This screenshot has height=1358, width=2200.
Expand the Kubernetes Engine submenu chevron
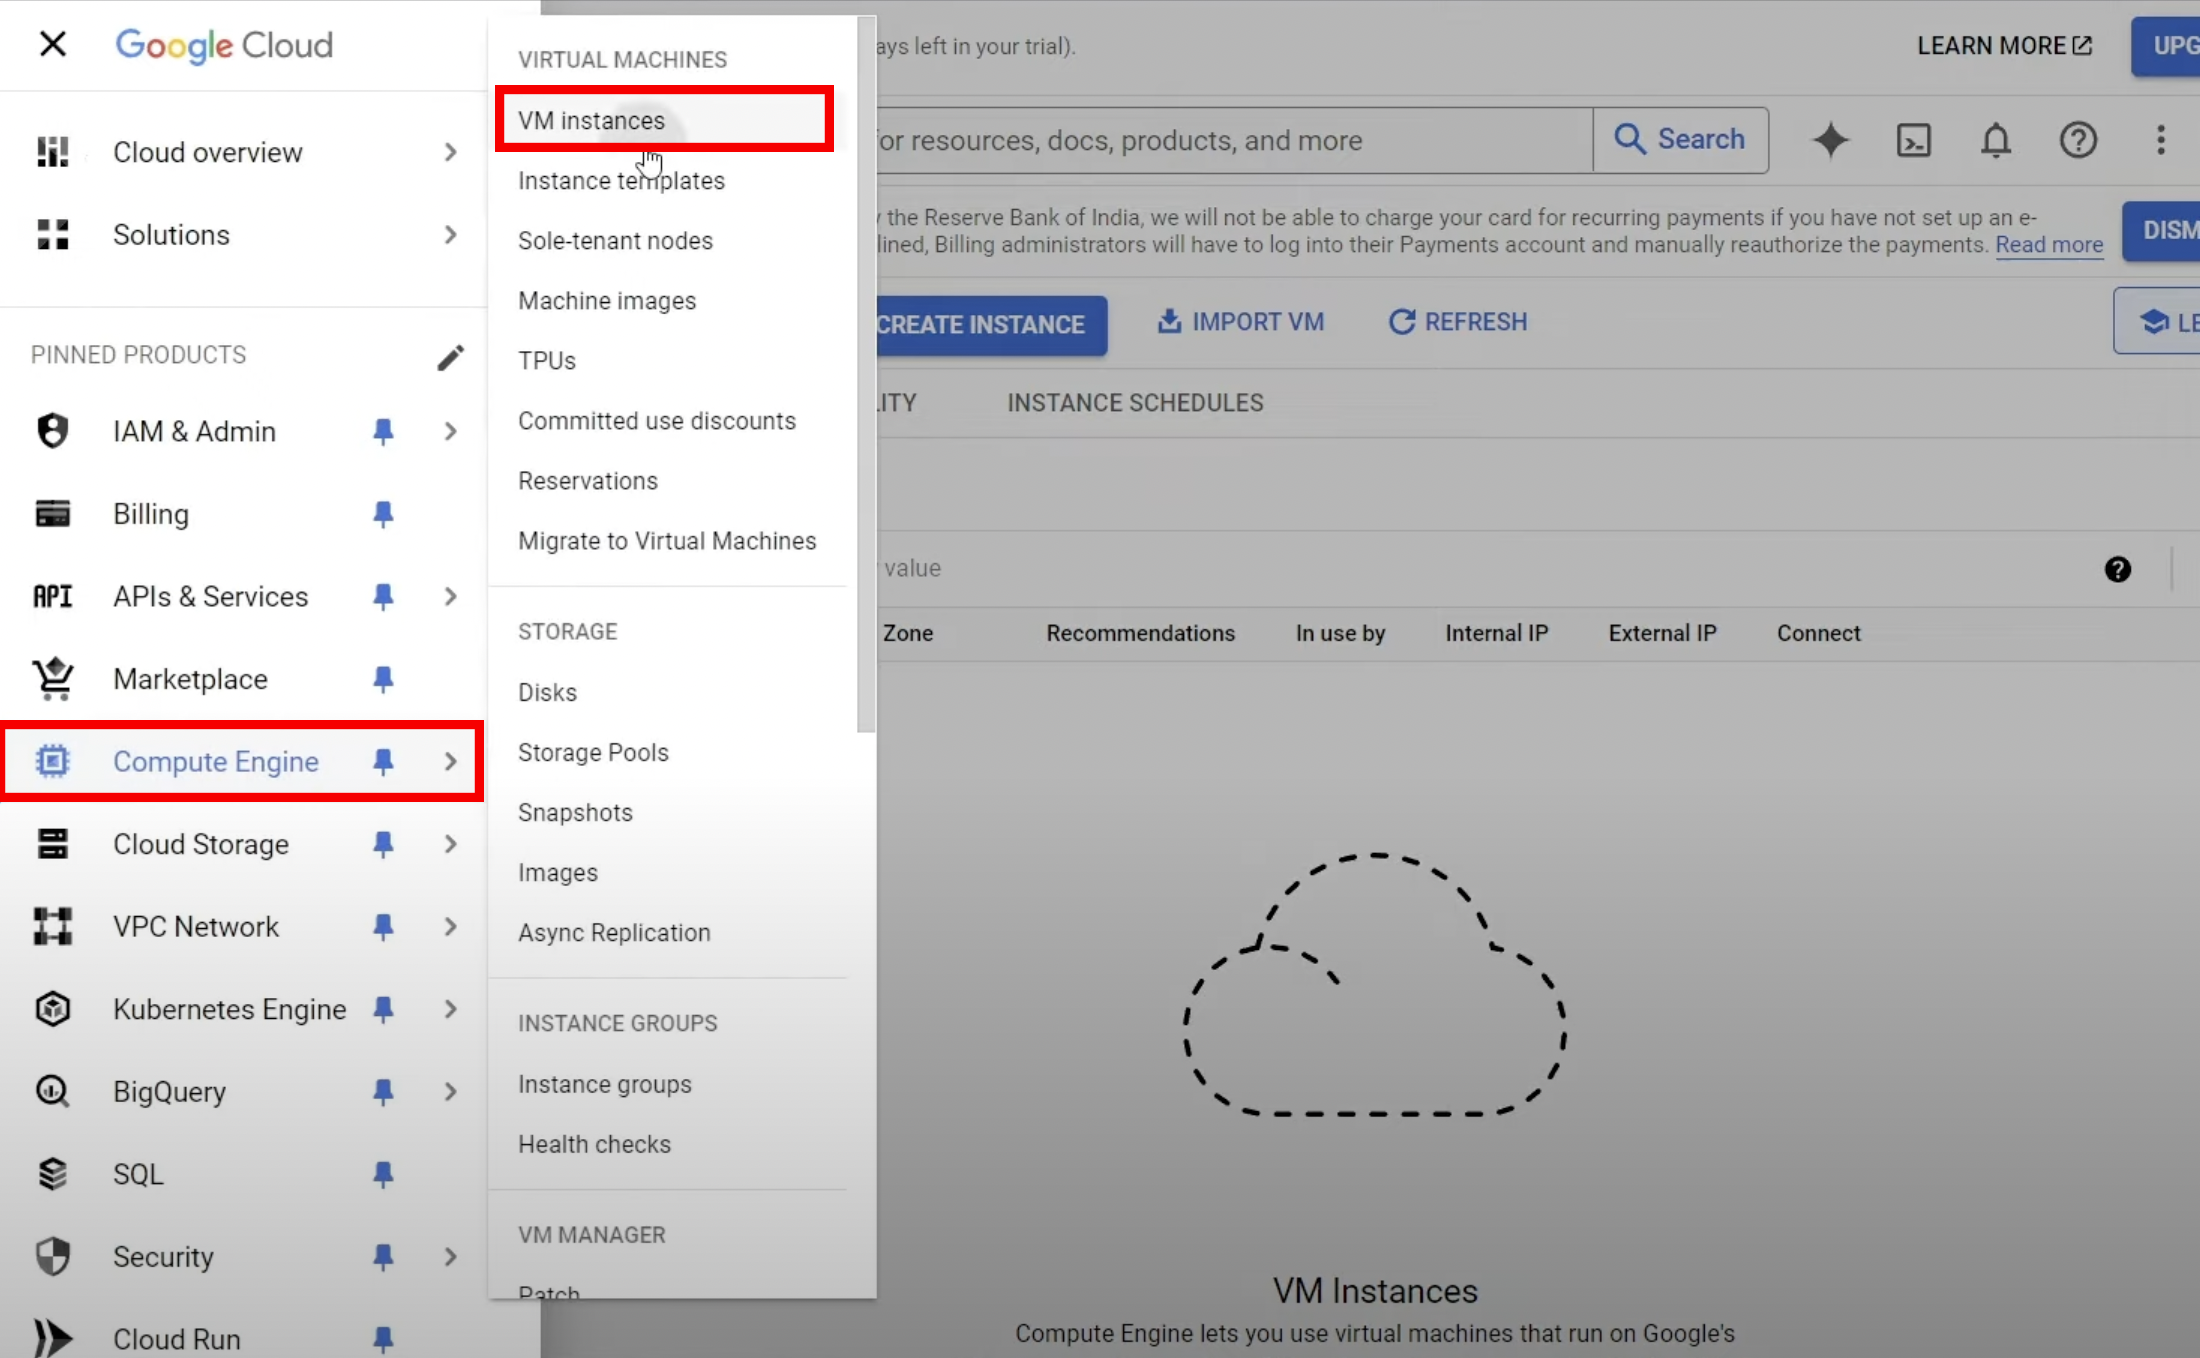[450, 1009]
